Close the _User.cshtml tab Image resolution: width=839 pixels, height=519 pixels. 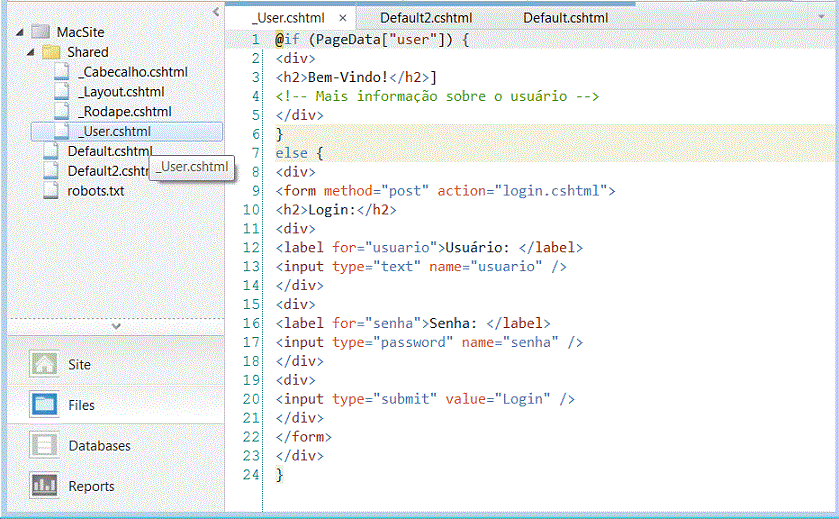343,18
